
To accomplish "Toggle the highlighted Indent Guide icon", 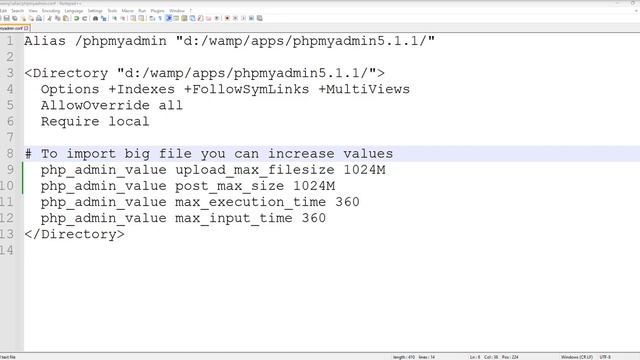I will [169, 18].
